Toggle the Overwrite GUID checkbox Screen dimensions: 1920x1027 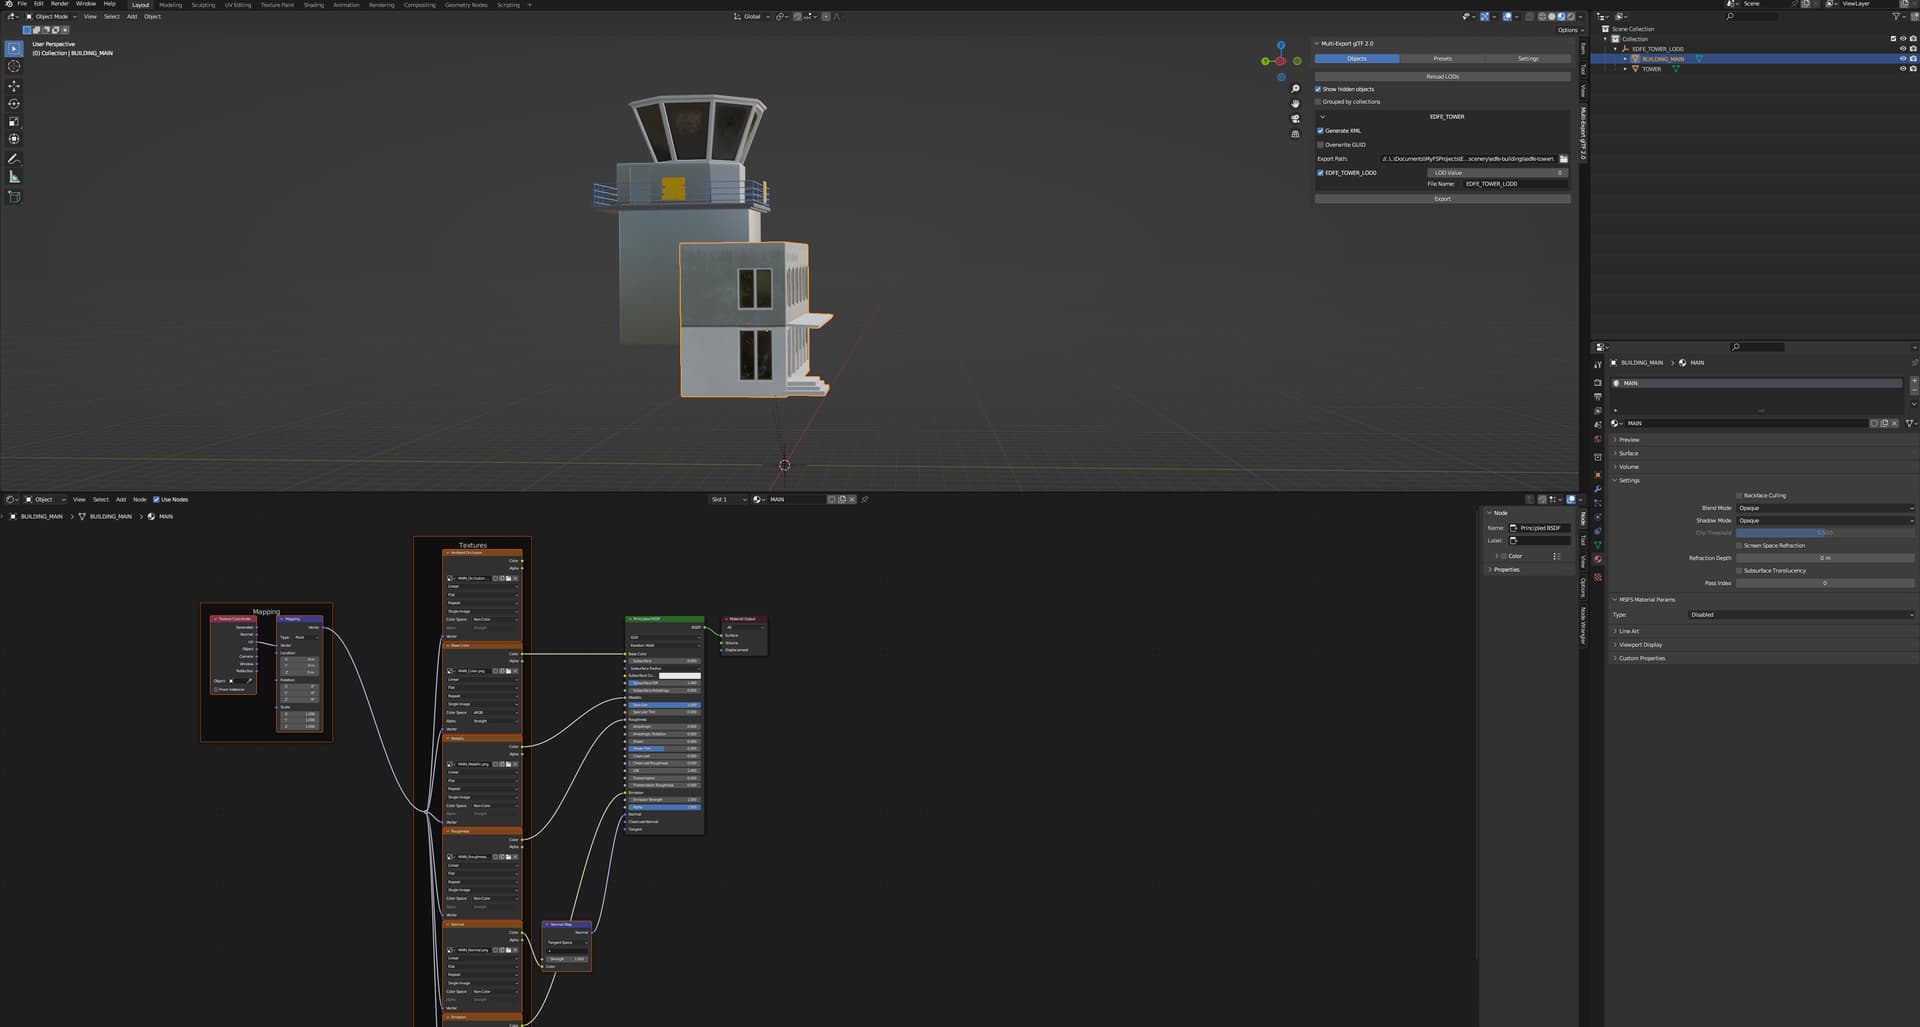[x=1321, y=145]
